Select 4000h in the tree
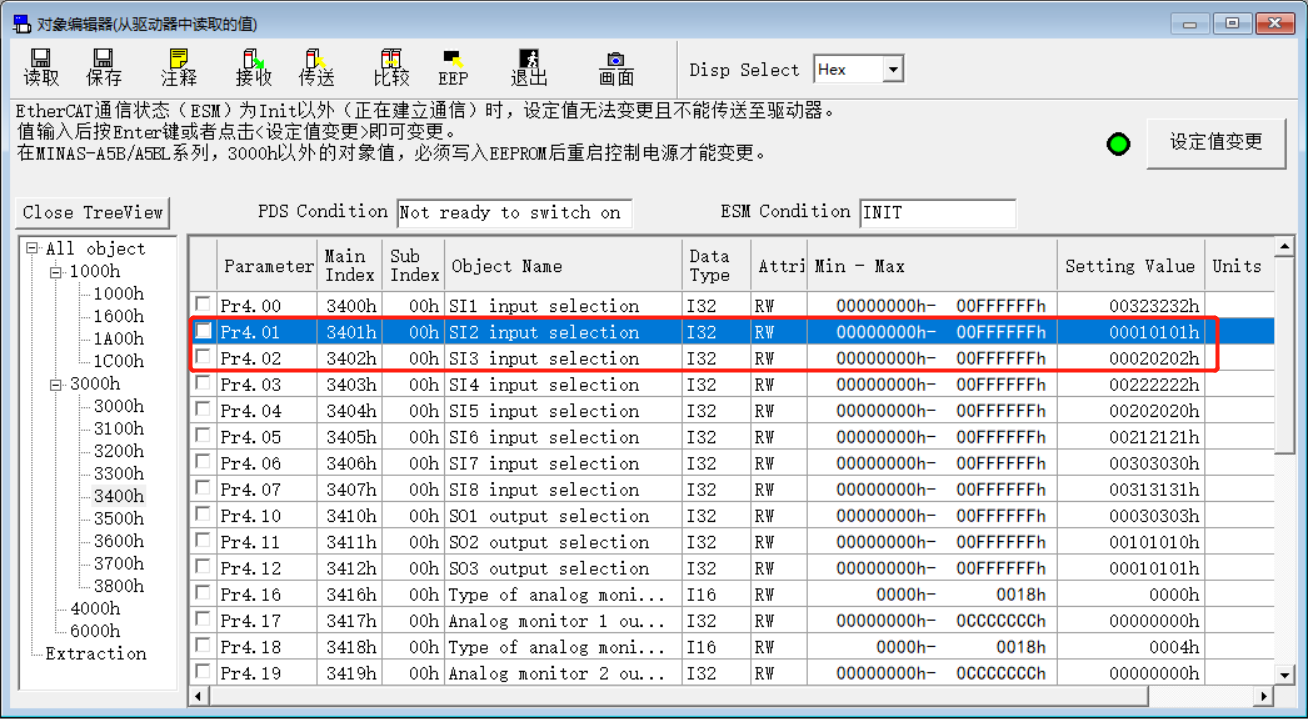The width and height of the screenshot is (1308, 719). [94, 608]
